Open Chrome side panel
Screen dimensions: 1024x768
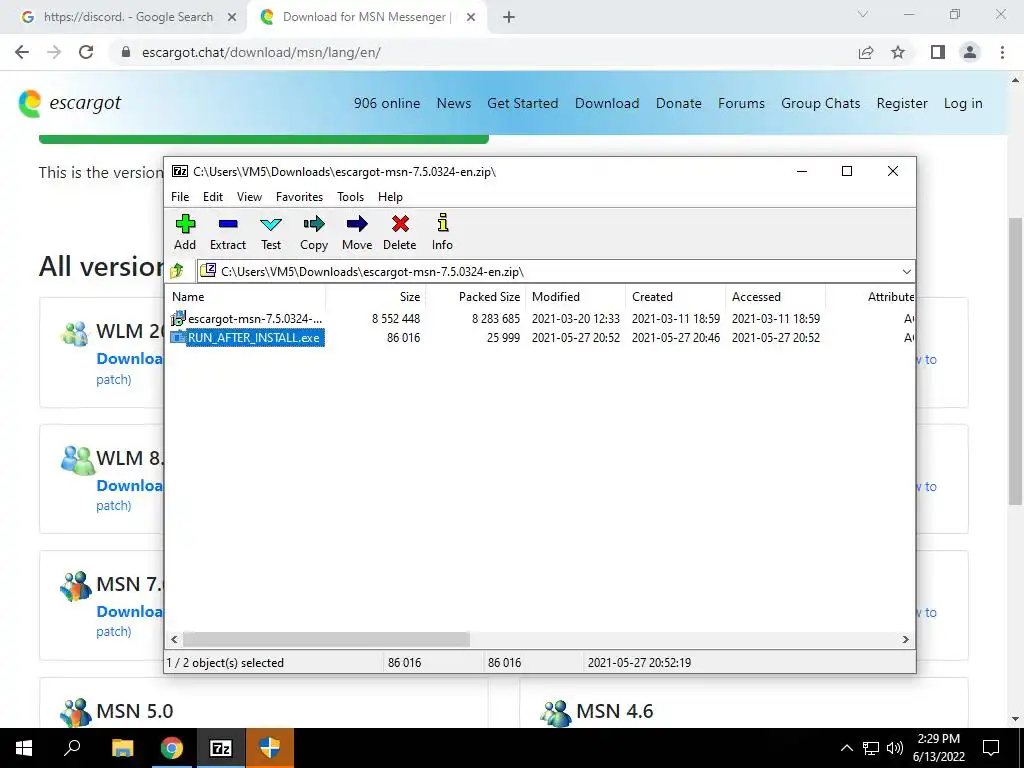938,52
